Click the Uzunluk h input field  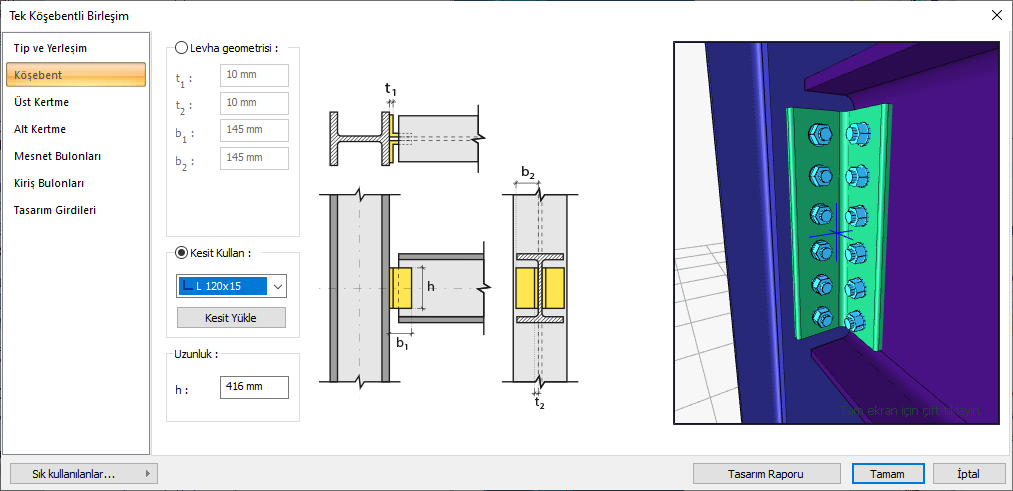tap(254, 388)
